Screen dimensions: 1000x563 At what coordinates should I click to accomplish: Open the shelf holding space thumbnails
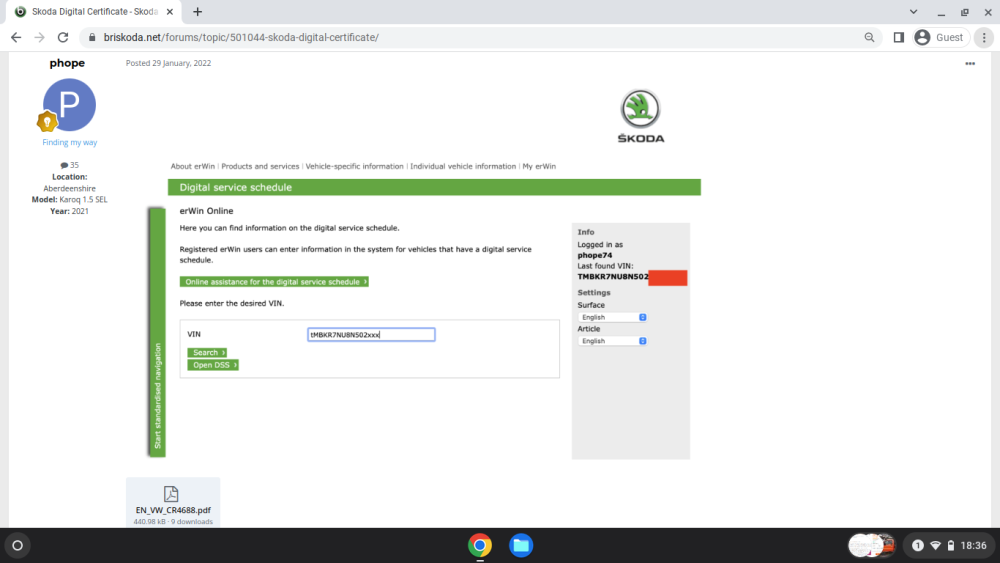click(872, 546)
